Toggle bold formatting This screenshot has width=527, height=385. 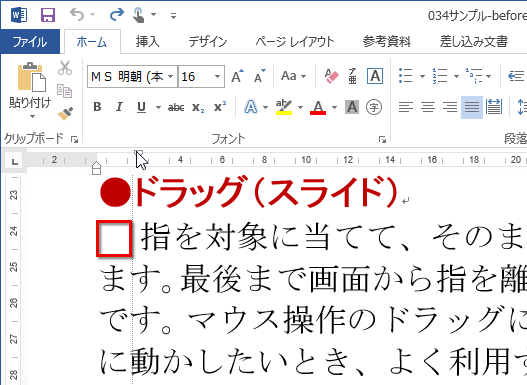(x=97, y=107)
